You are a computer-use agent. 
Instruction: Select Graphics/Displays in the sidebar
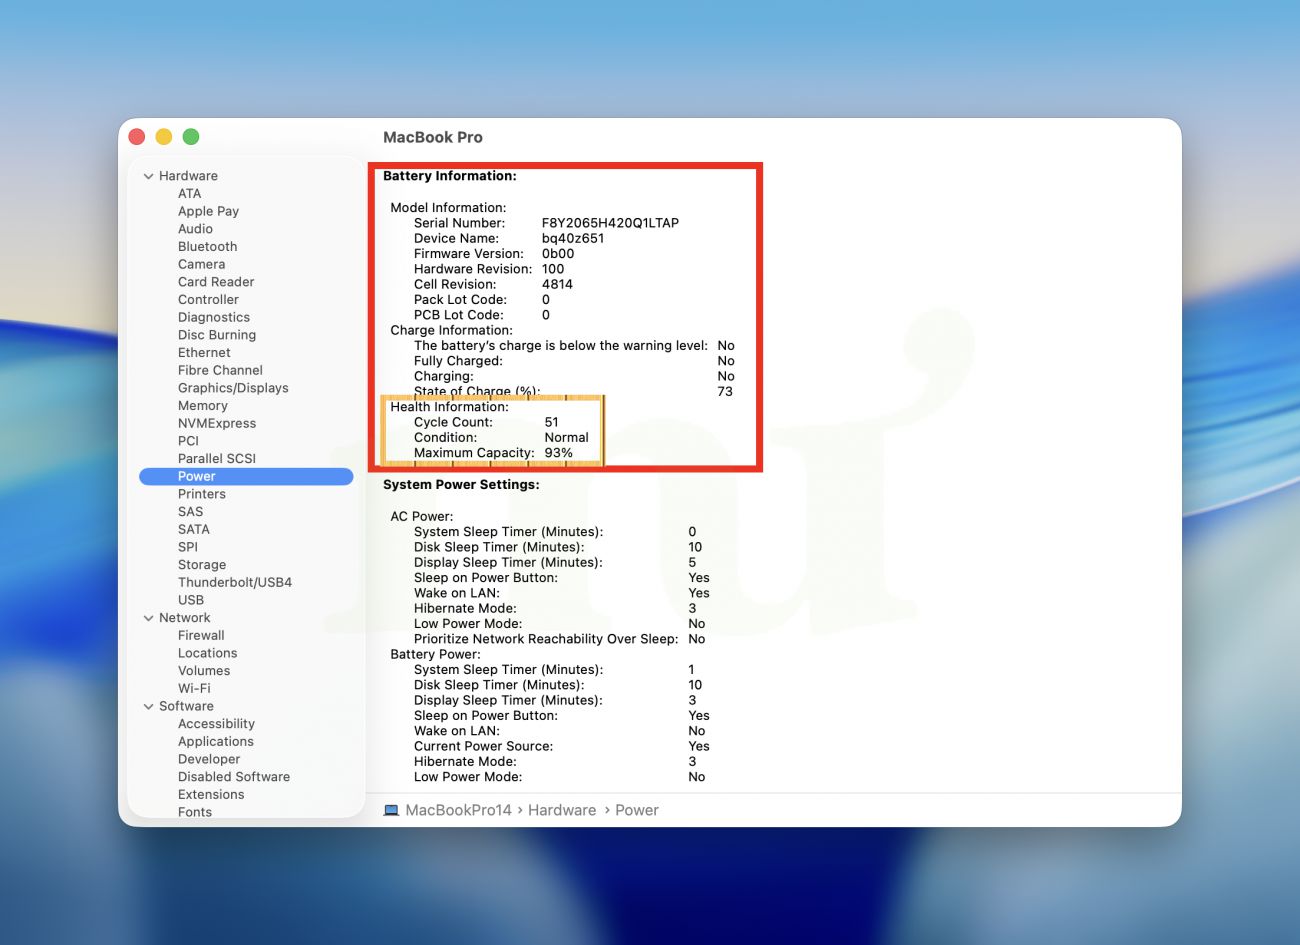tap(233, 388)
